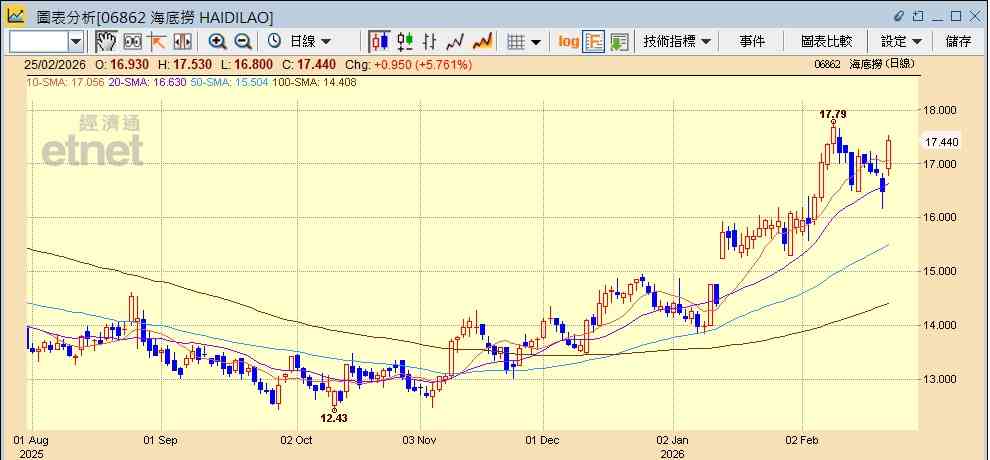Switch to the orange area chart type
The width and height of the screenshot is (990, 460).
click(x=482, y=42)
